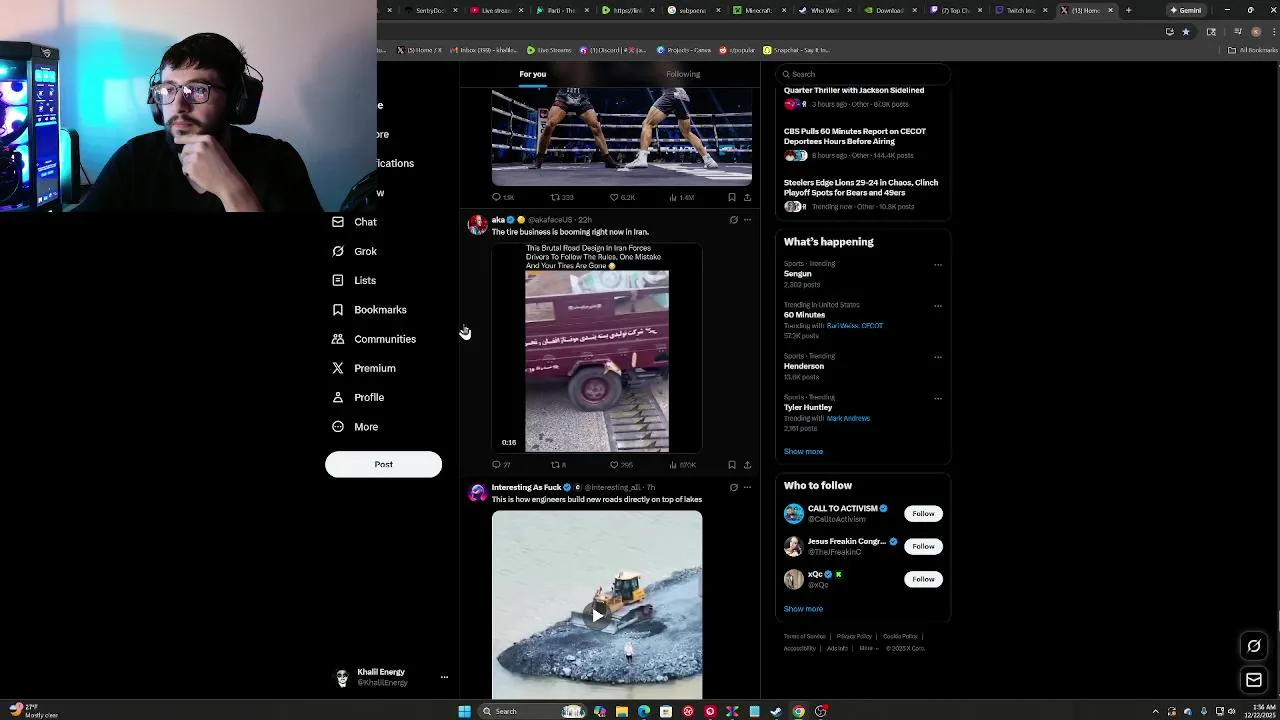1280x720 pixels.
Task: Click Grok icon on Interesting As Fuck post
Action: click(733, 488)
